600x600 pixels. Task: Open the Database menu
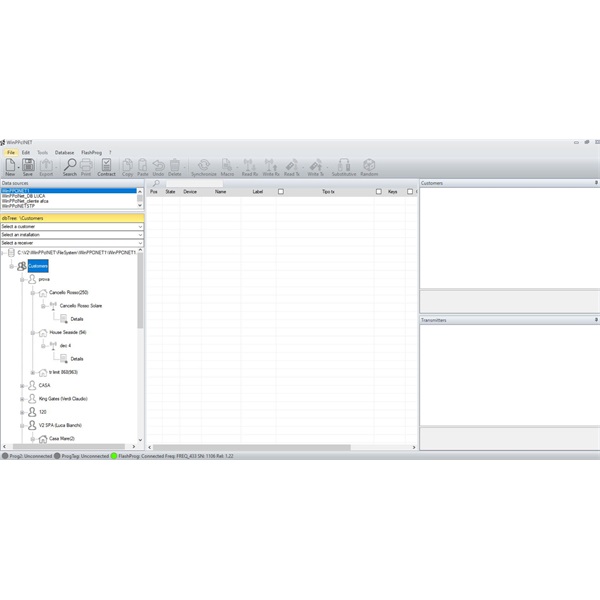(x=64, y=152)
